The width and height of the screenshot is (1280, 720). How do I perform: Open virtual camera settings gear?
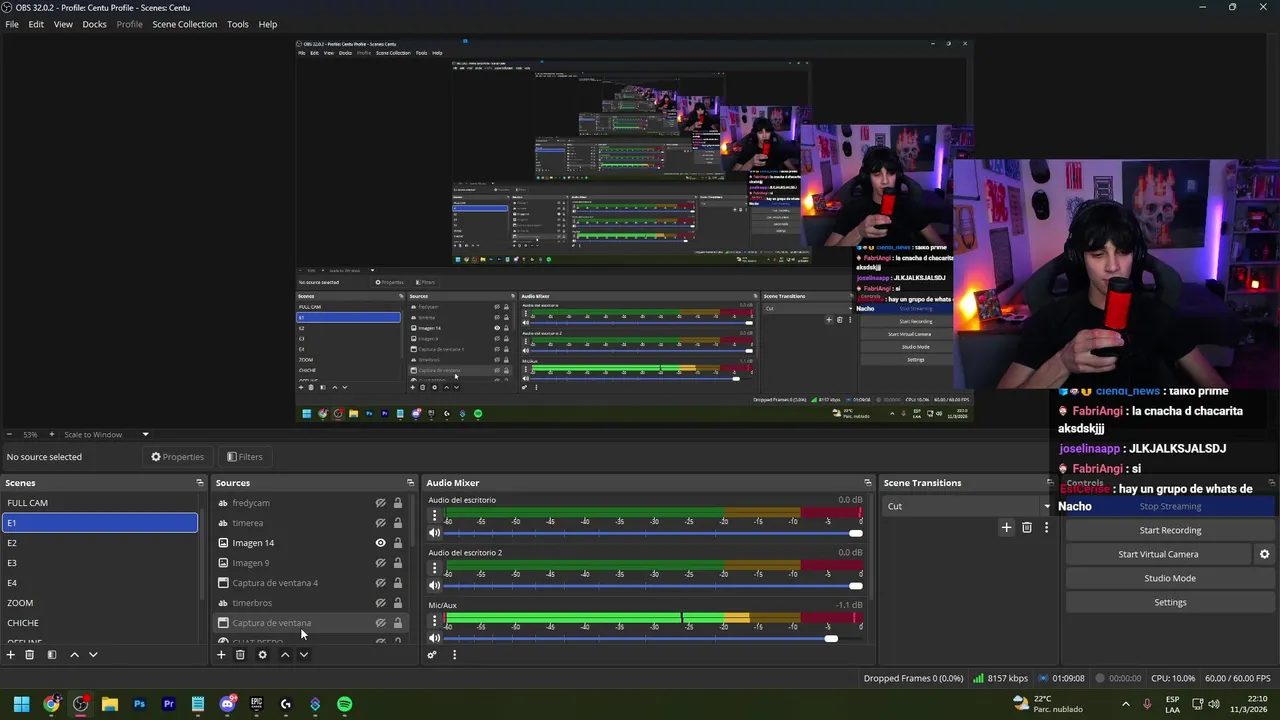pyautogui.click(x=1264, y=554)
